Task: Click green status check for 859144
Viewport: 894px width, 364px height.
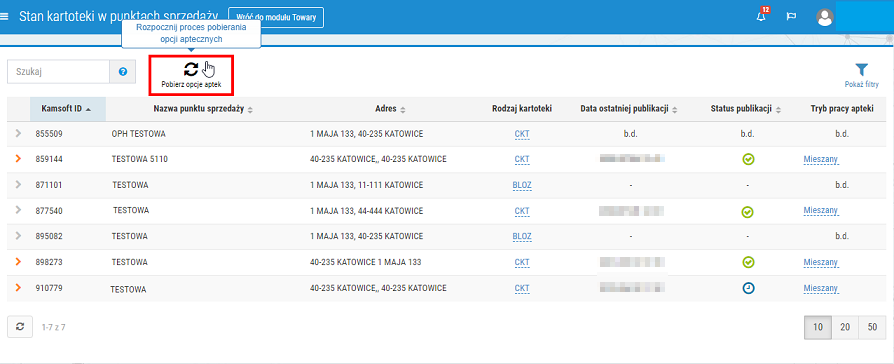Action: (748, 160)
